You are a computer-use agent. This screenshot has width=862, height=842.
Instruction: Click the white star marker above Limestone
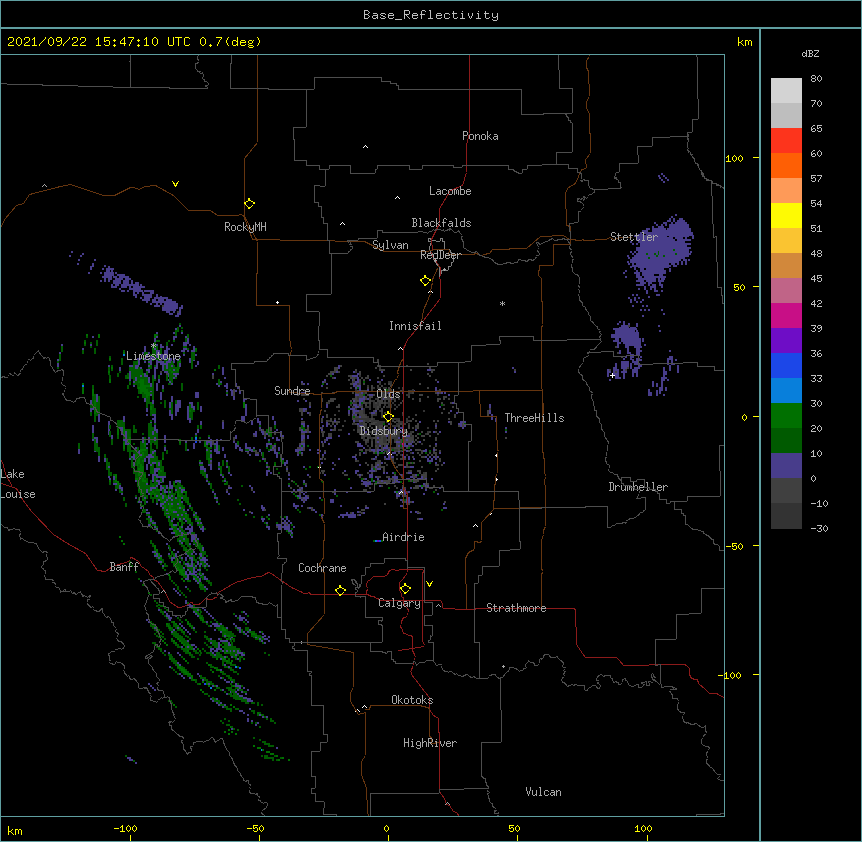[x=153, y=346]
